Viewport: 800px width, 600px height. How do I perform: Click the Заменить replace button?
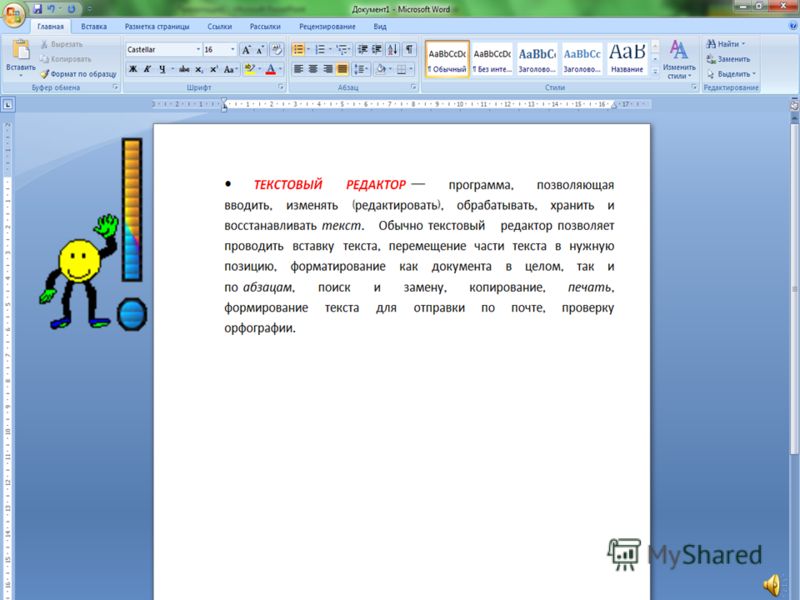[x=729, y=59]
